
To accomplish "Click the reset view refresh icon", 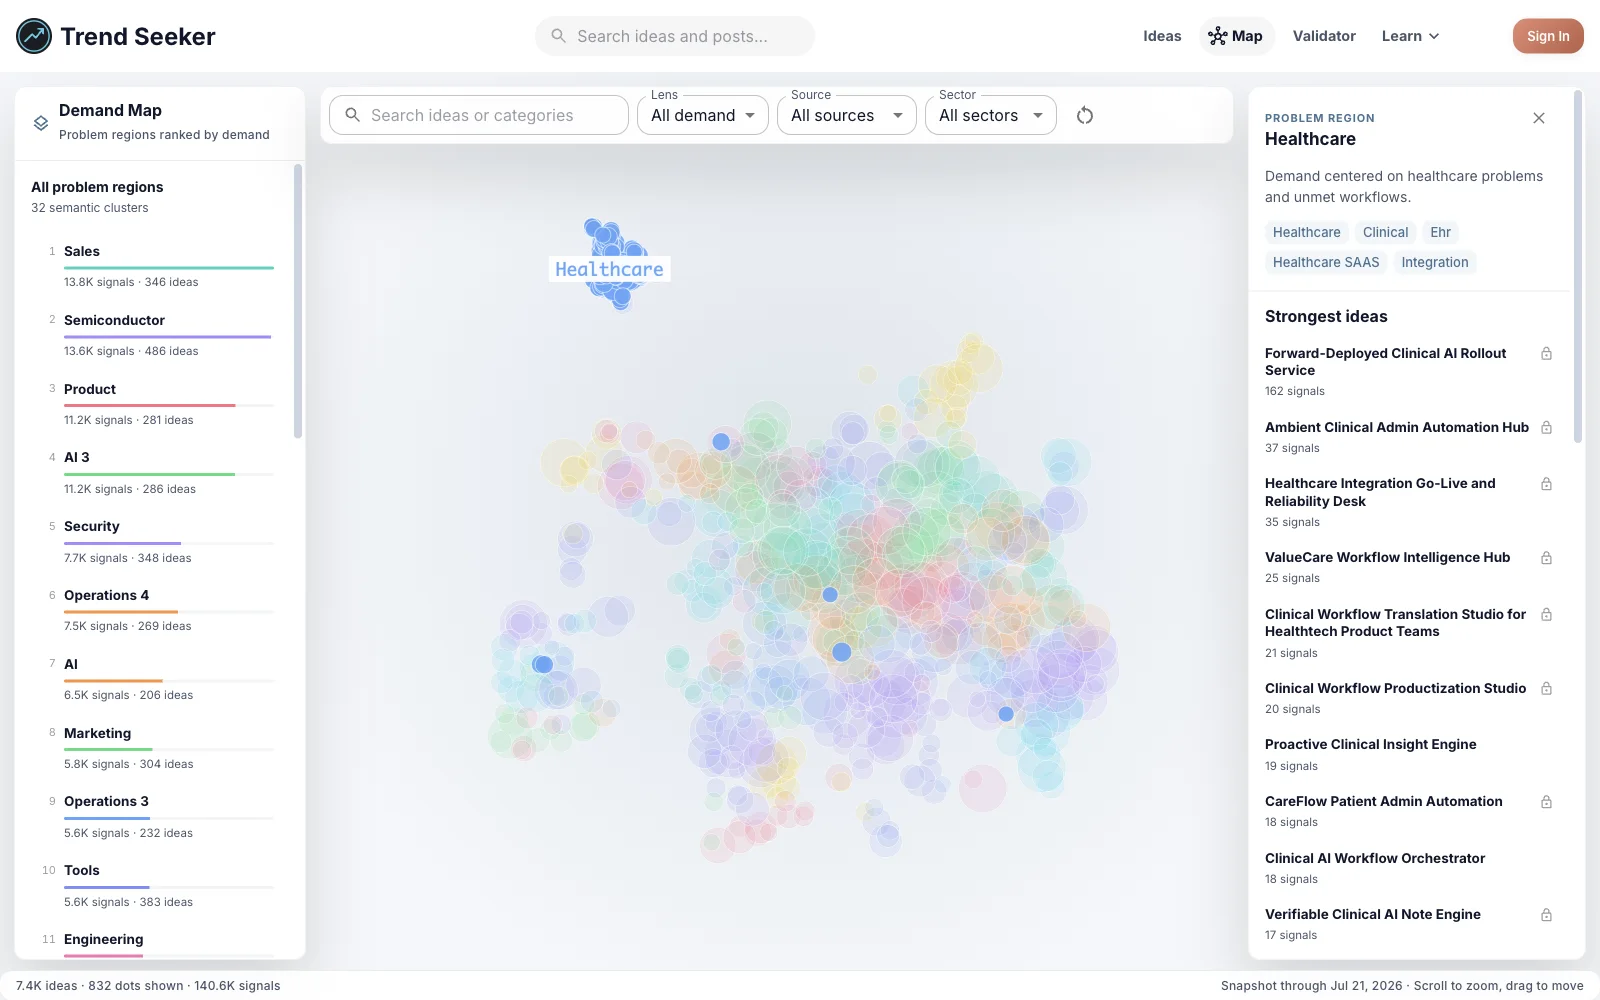I will point(1085,115).
